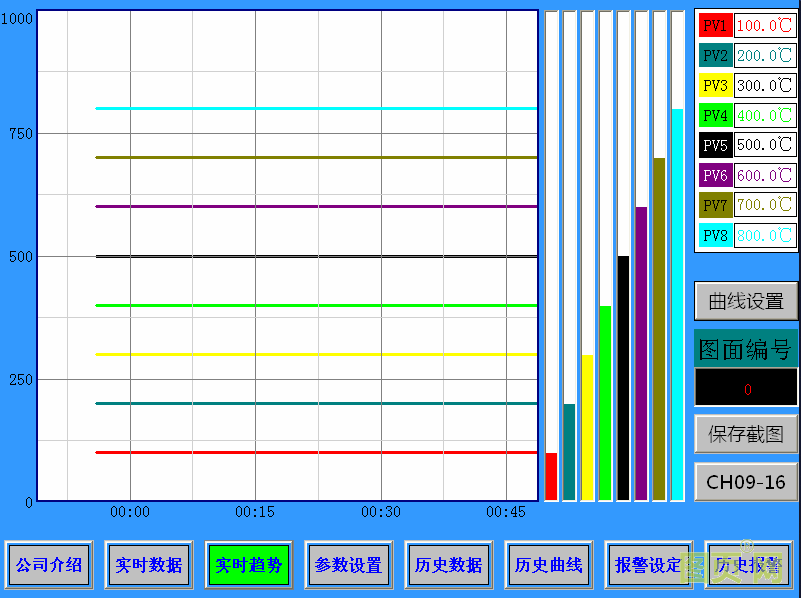This screenshot has height=598, width=801.
Task: Go to 历史数据 screen
Action: coord(449,565)
